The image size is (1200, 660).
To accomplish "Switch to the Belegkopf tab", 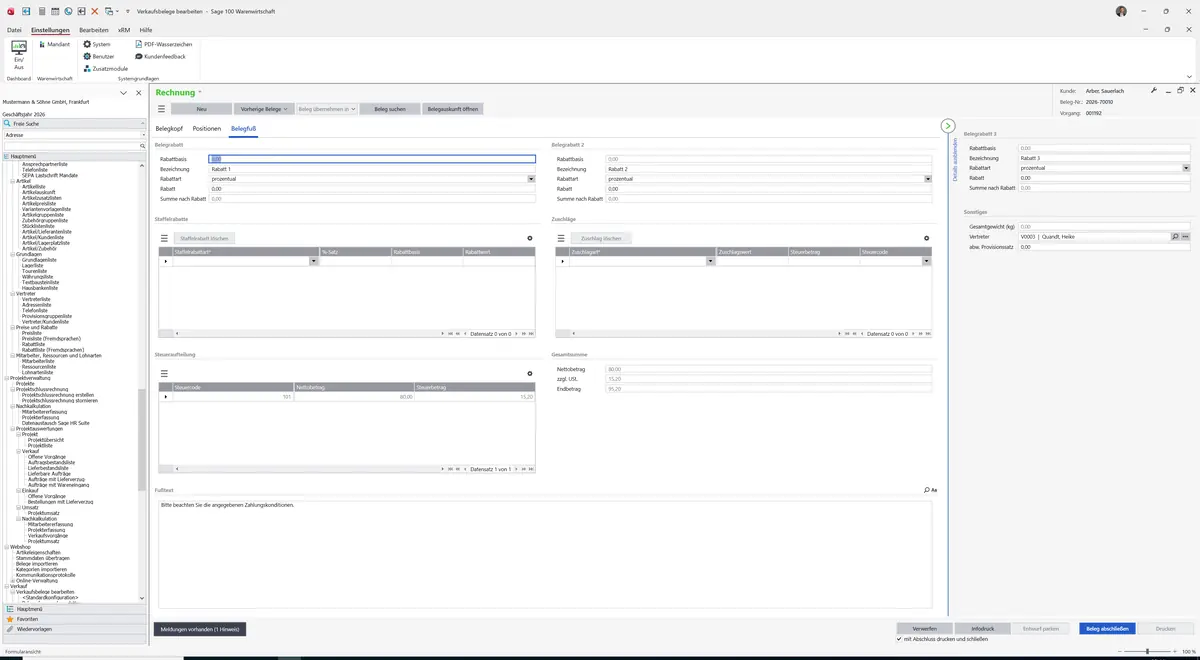I will tap(170, 129).
